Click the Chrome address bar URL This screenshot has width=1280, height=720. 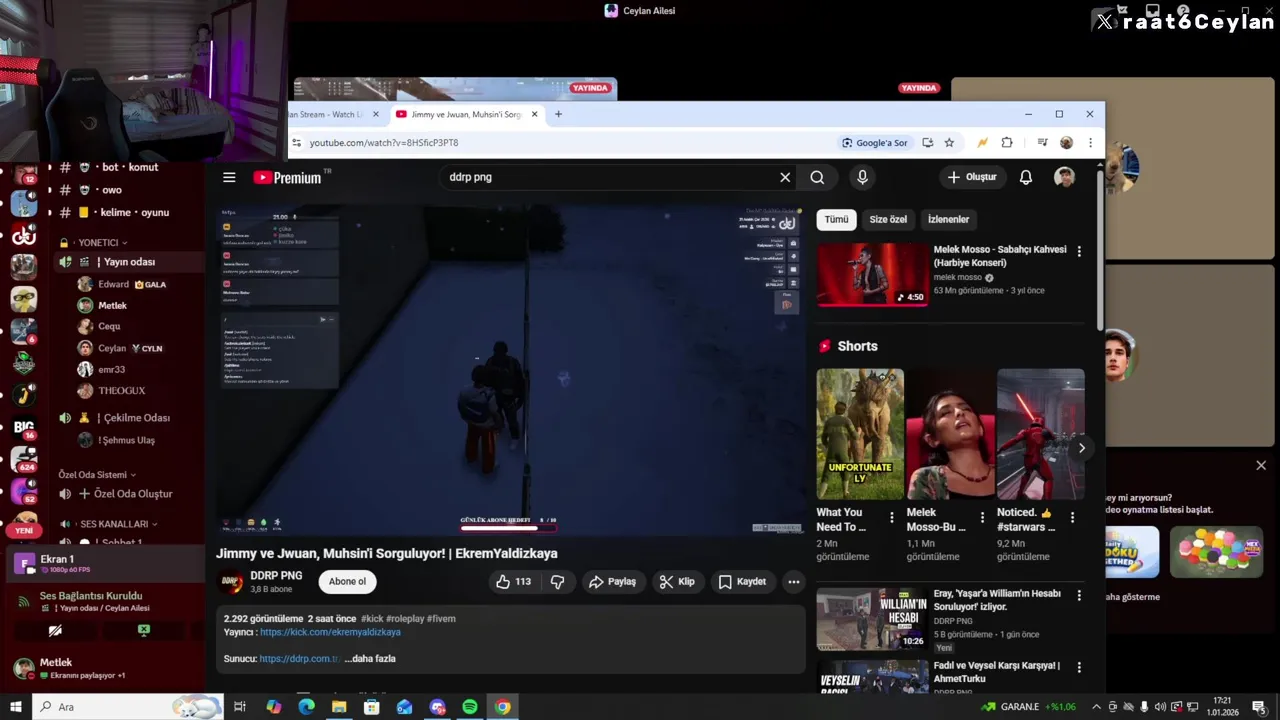pyautogui.click(x=384, y=143)
